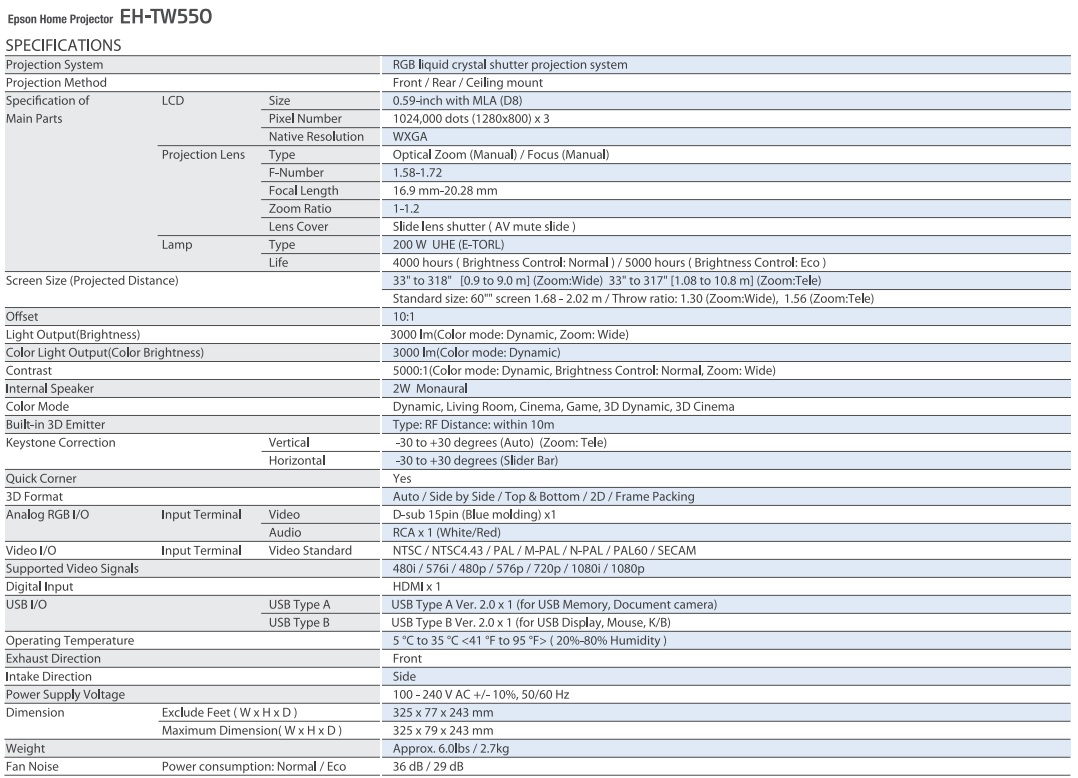Click 'Type: RF Distance: within 10m'
Image resolution: width=1078 pixels, height=778 pixels.
coord(473,425)
